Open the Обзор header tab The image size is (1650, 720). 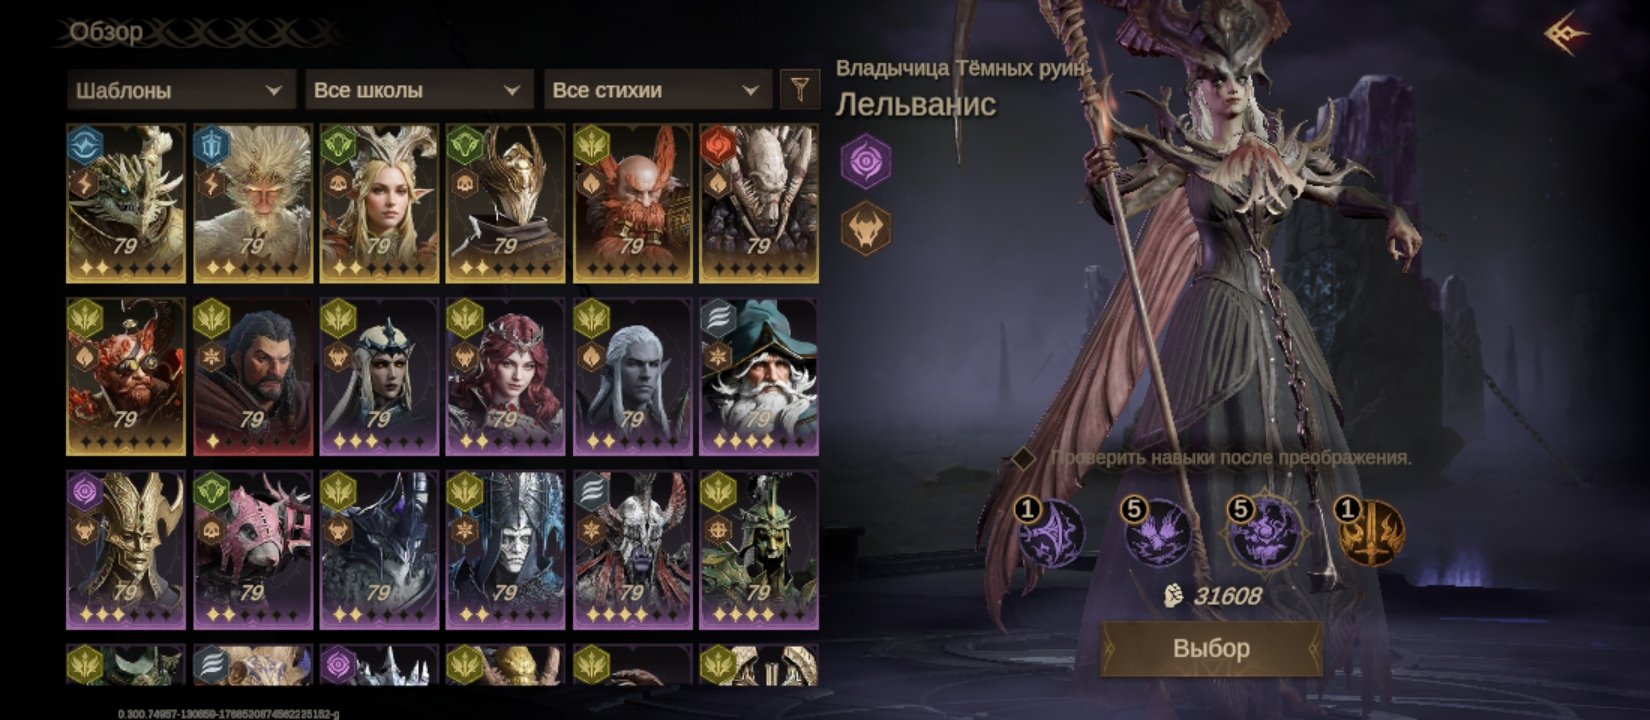pyautogui.click(x=105, y=32)
